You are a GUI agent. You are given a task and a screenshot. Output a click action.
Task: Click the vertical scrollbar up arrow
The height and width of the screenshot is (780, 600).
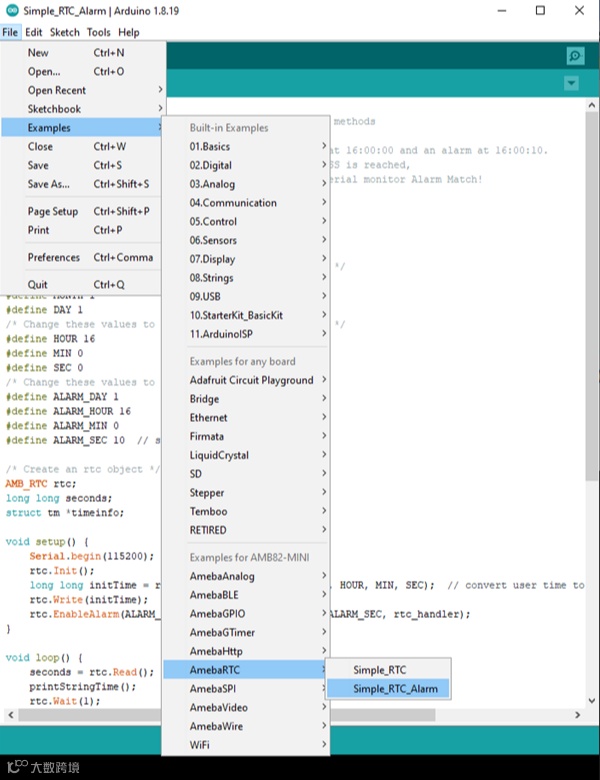[592, 105]
